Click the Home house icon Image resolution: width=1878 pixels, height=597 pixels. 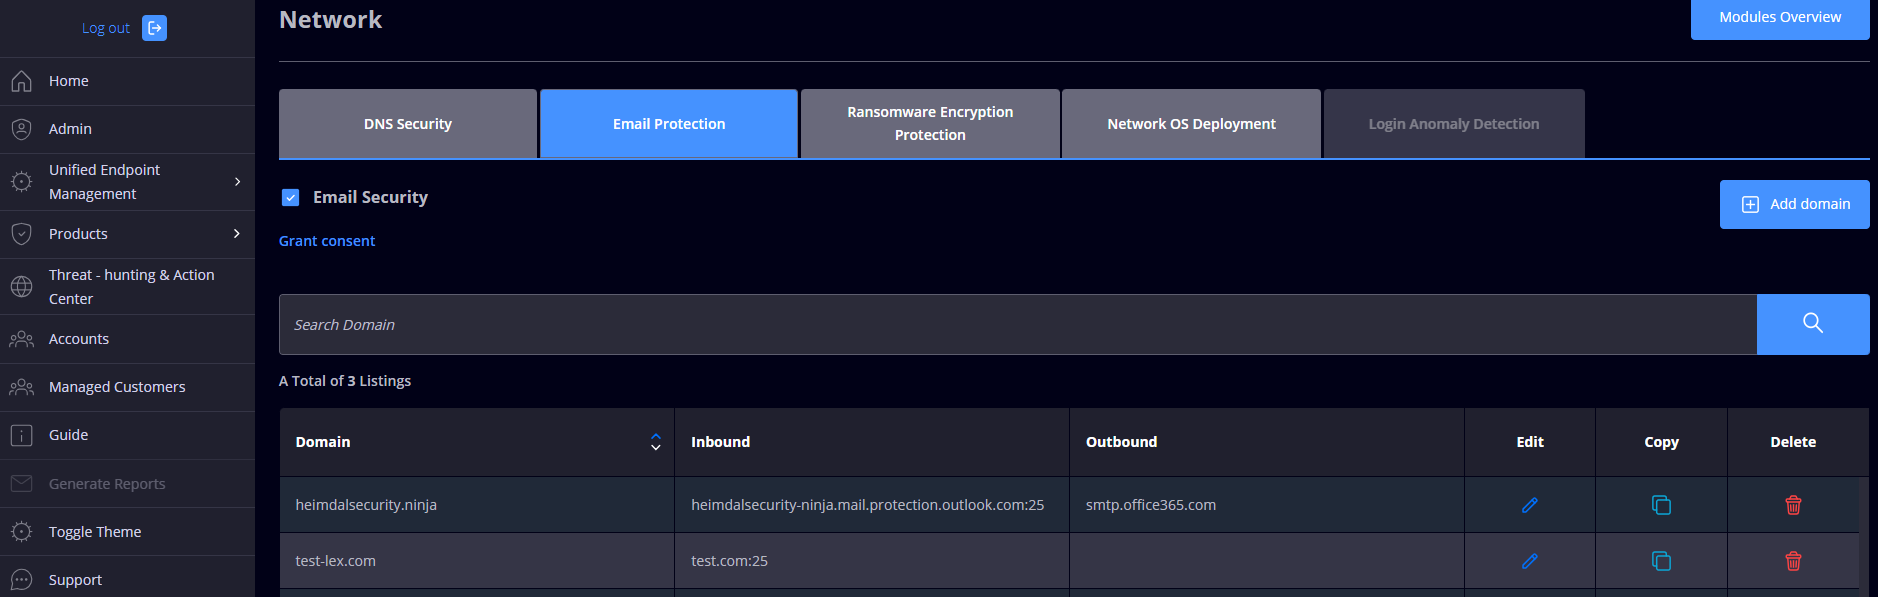pyautogui.click(x=21, y=81)
